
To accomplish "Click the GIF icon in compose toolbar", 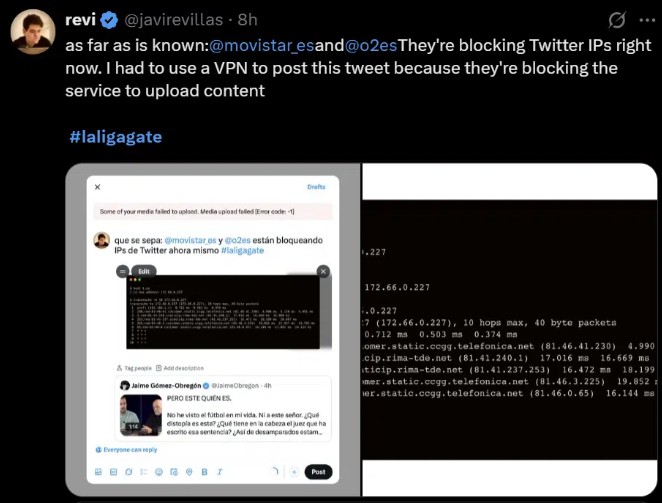I will 113,472.
